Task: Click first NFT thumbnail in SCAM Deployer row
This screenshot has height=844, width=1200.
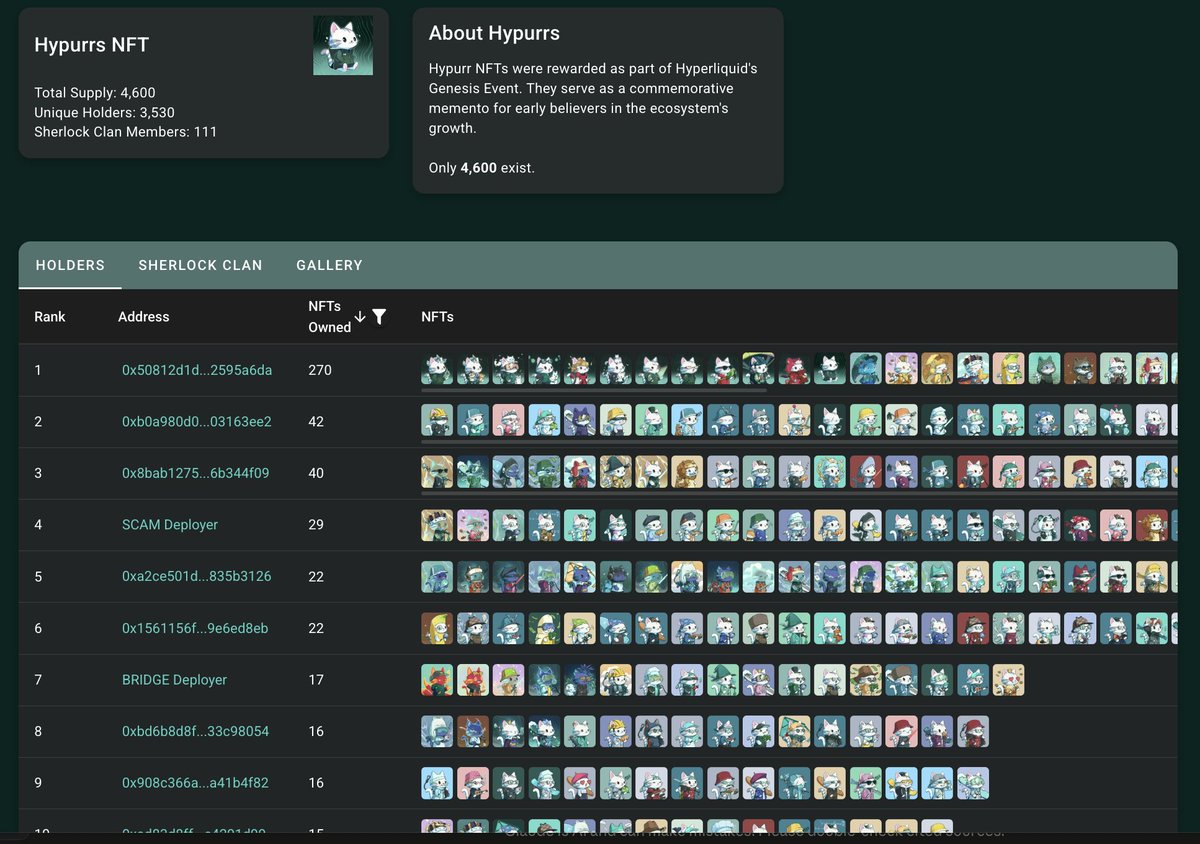Action: tap(437, 525)
